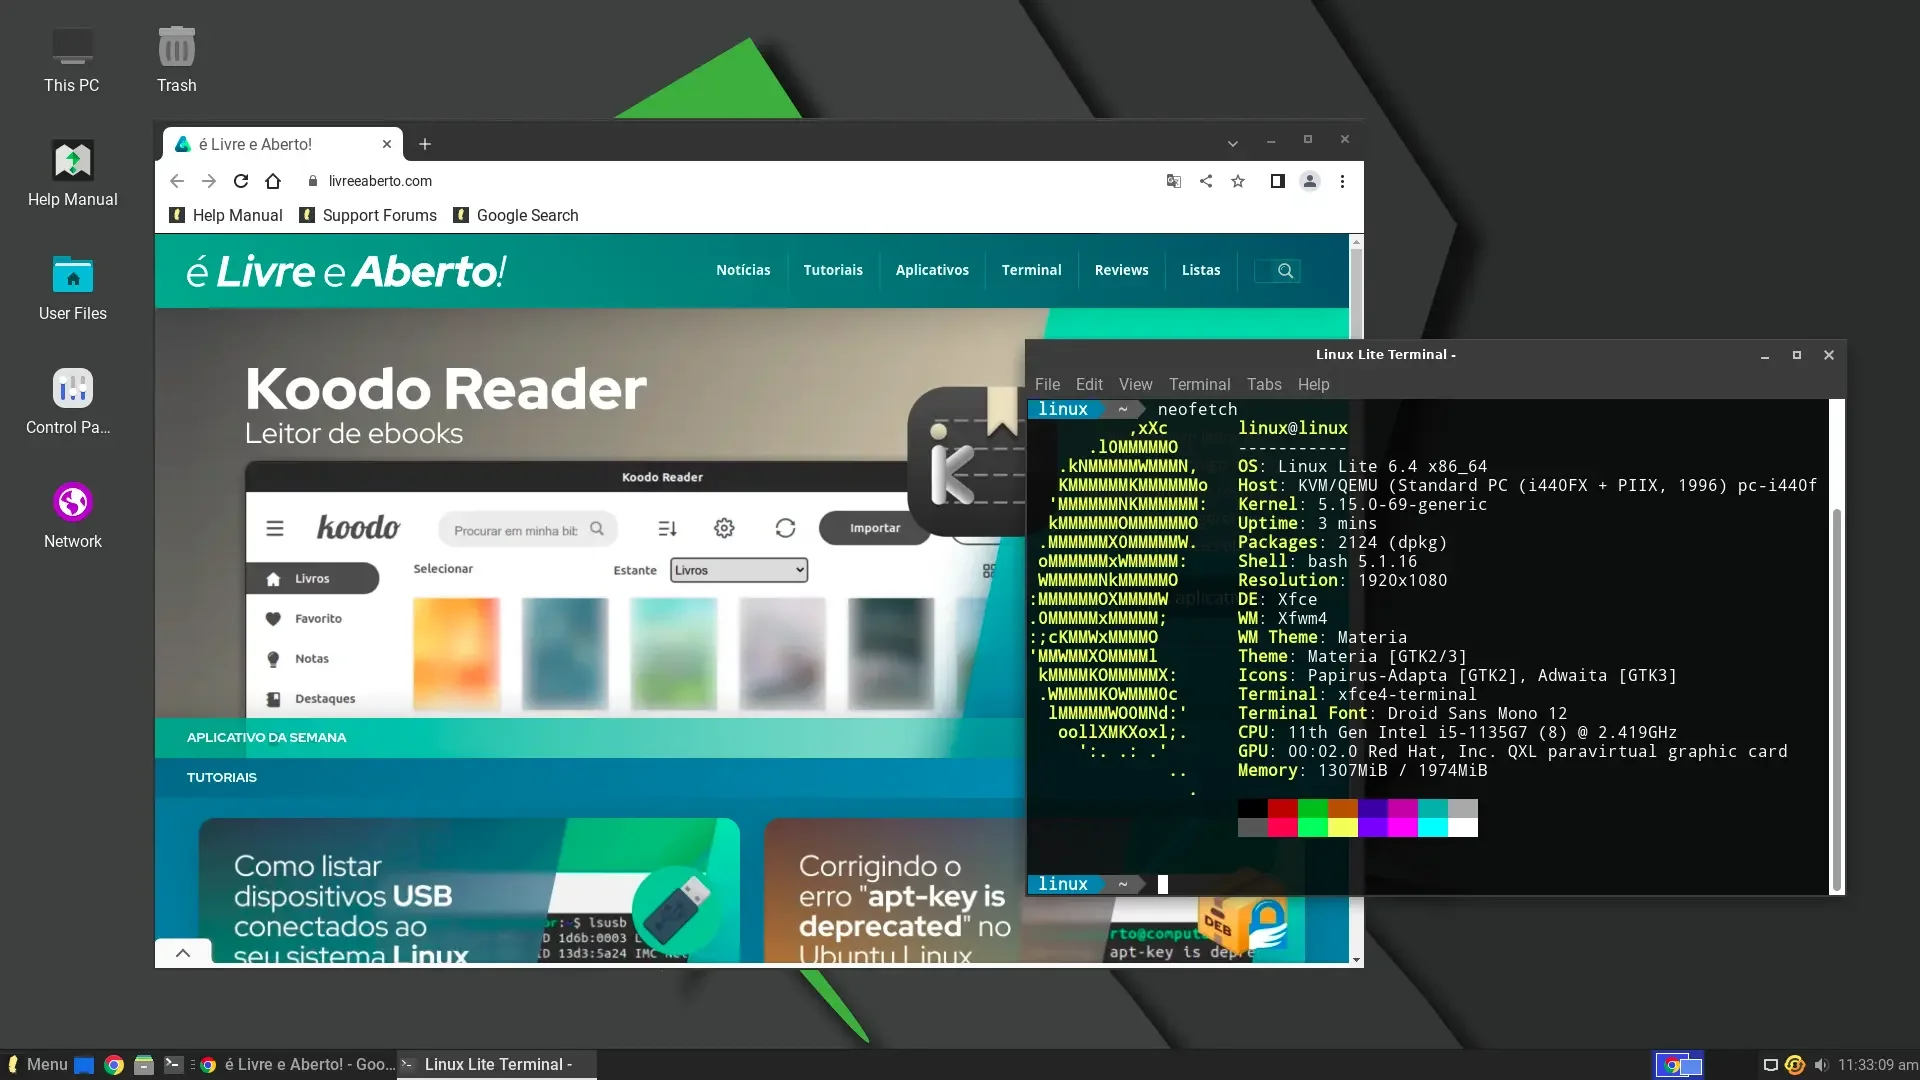Viewport: 1920px width, 1080px height.
Task: Open the Help Manual bookmark
Action: click(226, 215)
